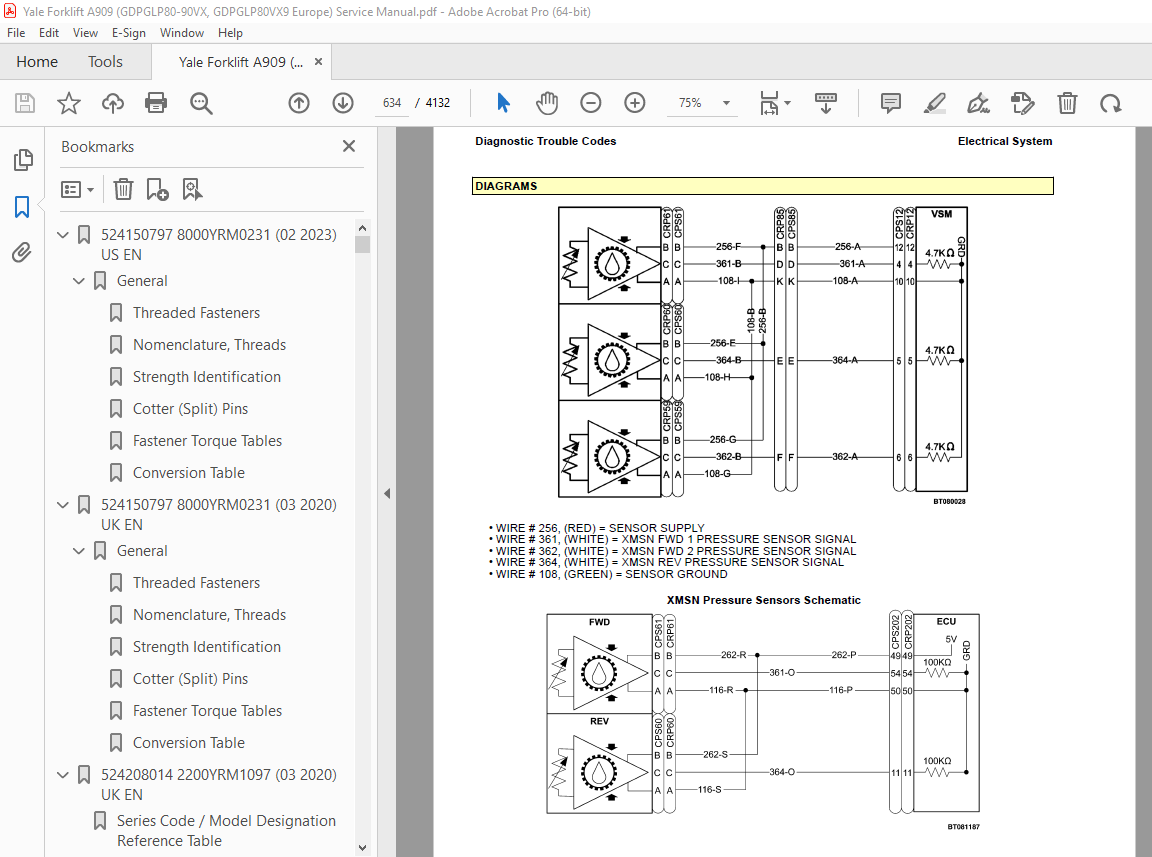Open the Page Thumbnails panel
The height and width of the screenshot is (857, 1152).
23,159
